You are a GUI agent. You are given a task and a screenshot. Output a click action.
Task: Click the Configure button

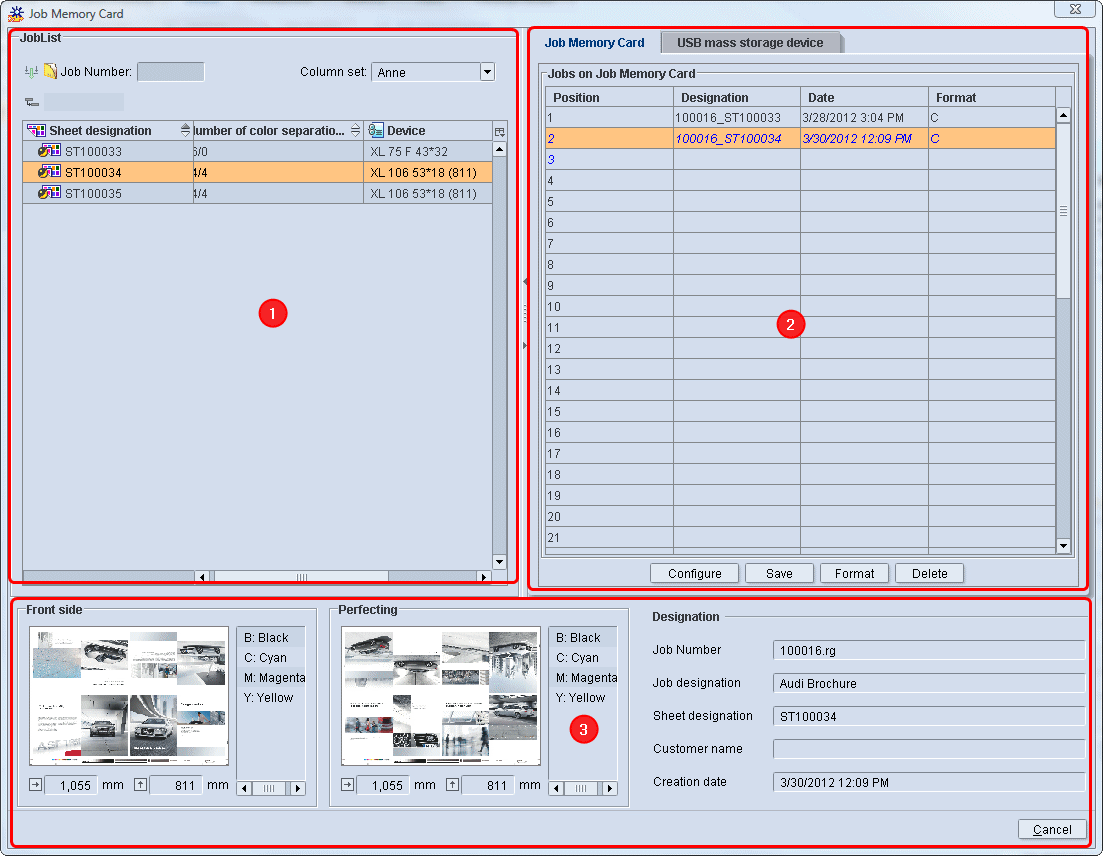pos(694,573)
